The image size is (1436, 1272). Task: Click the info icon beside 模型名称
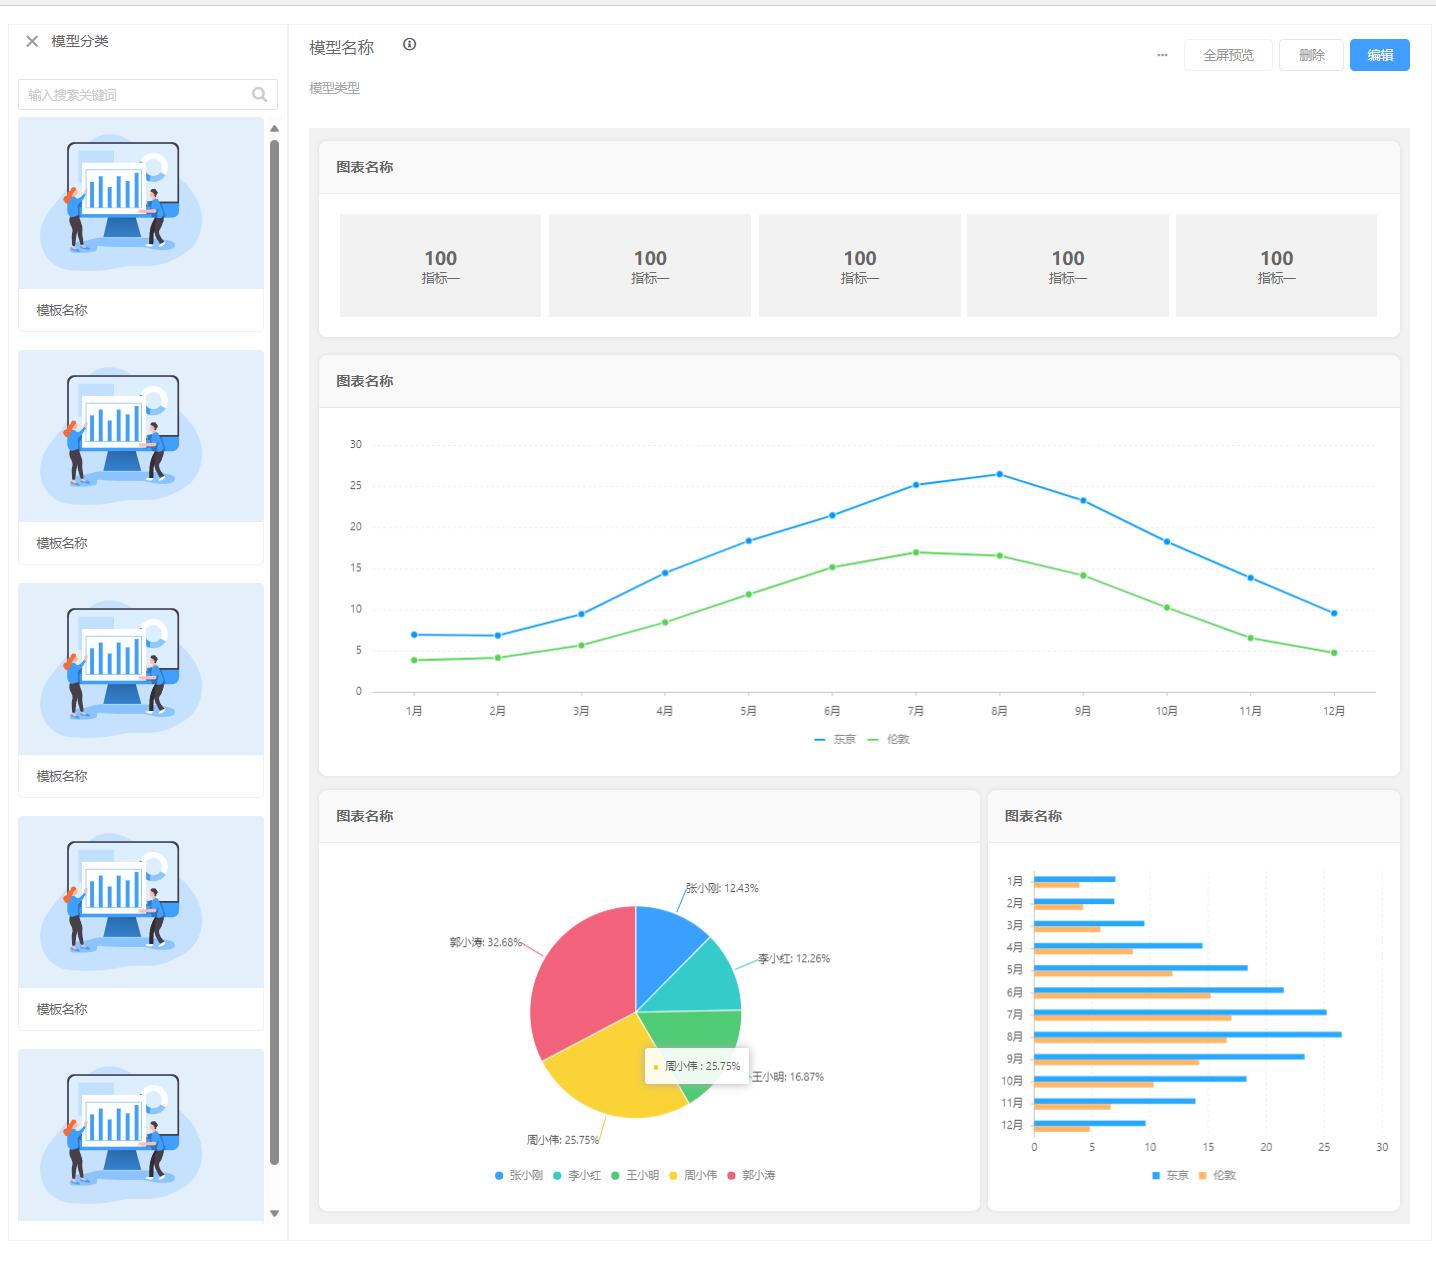409,44
